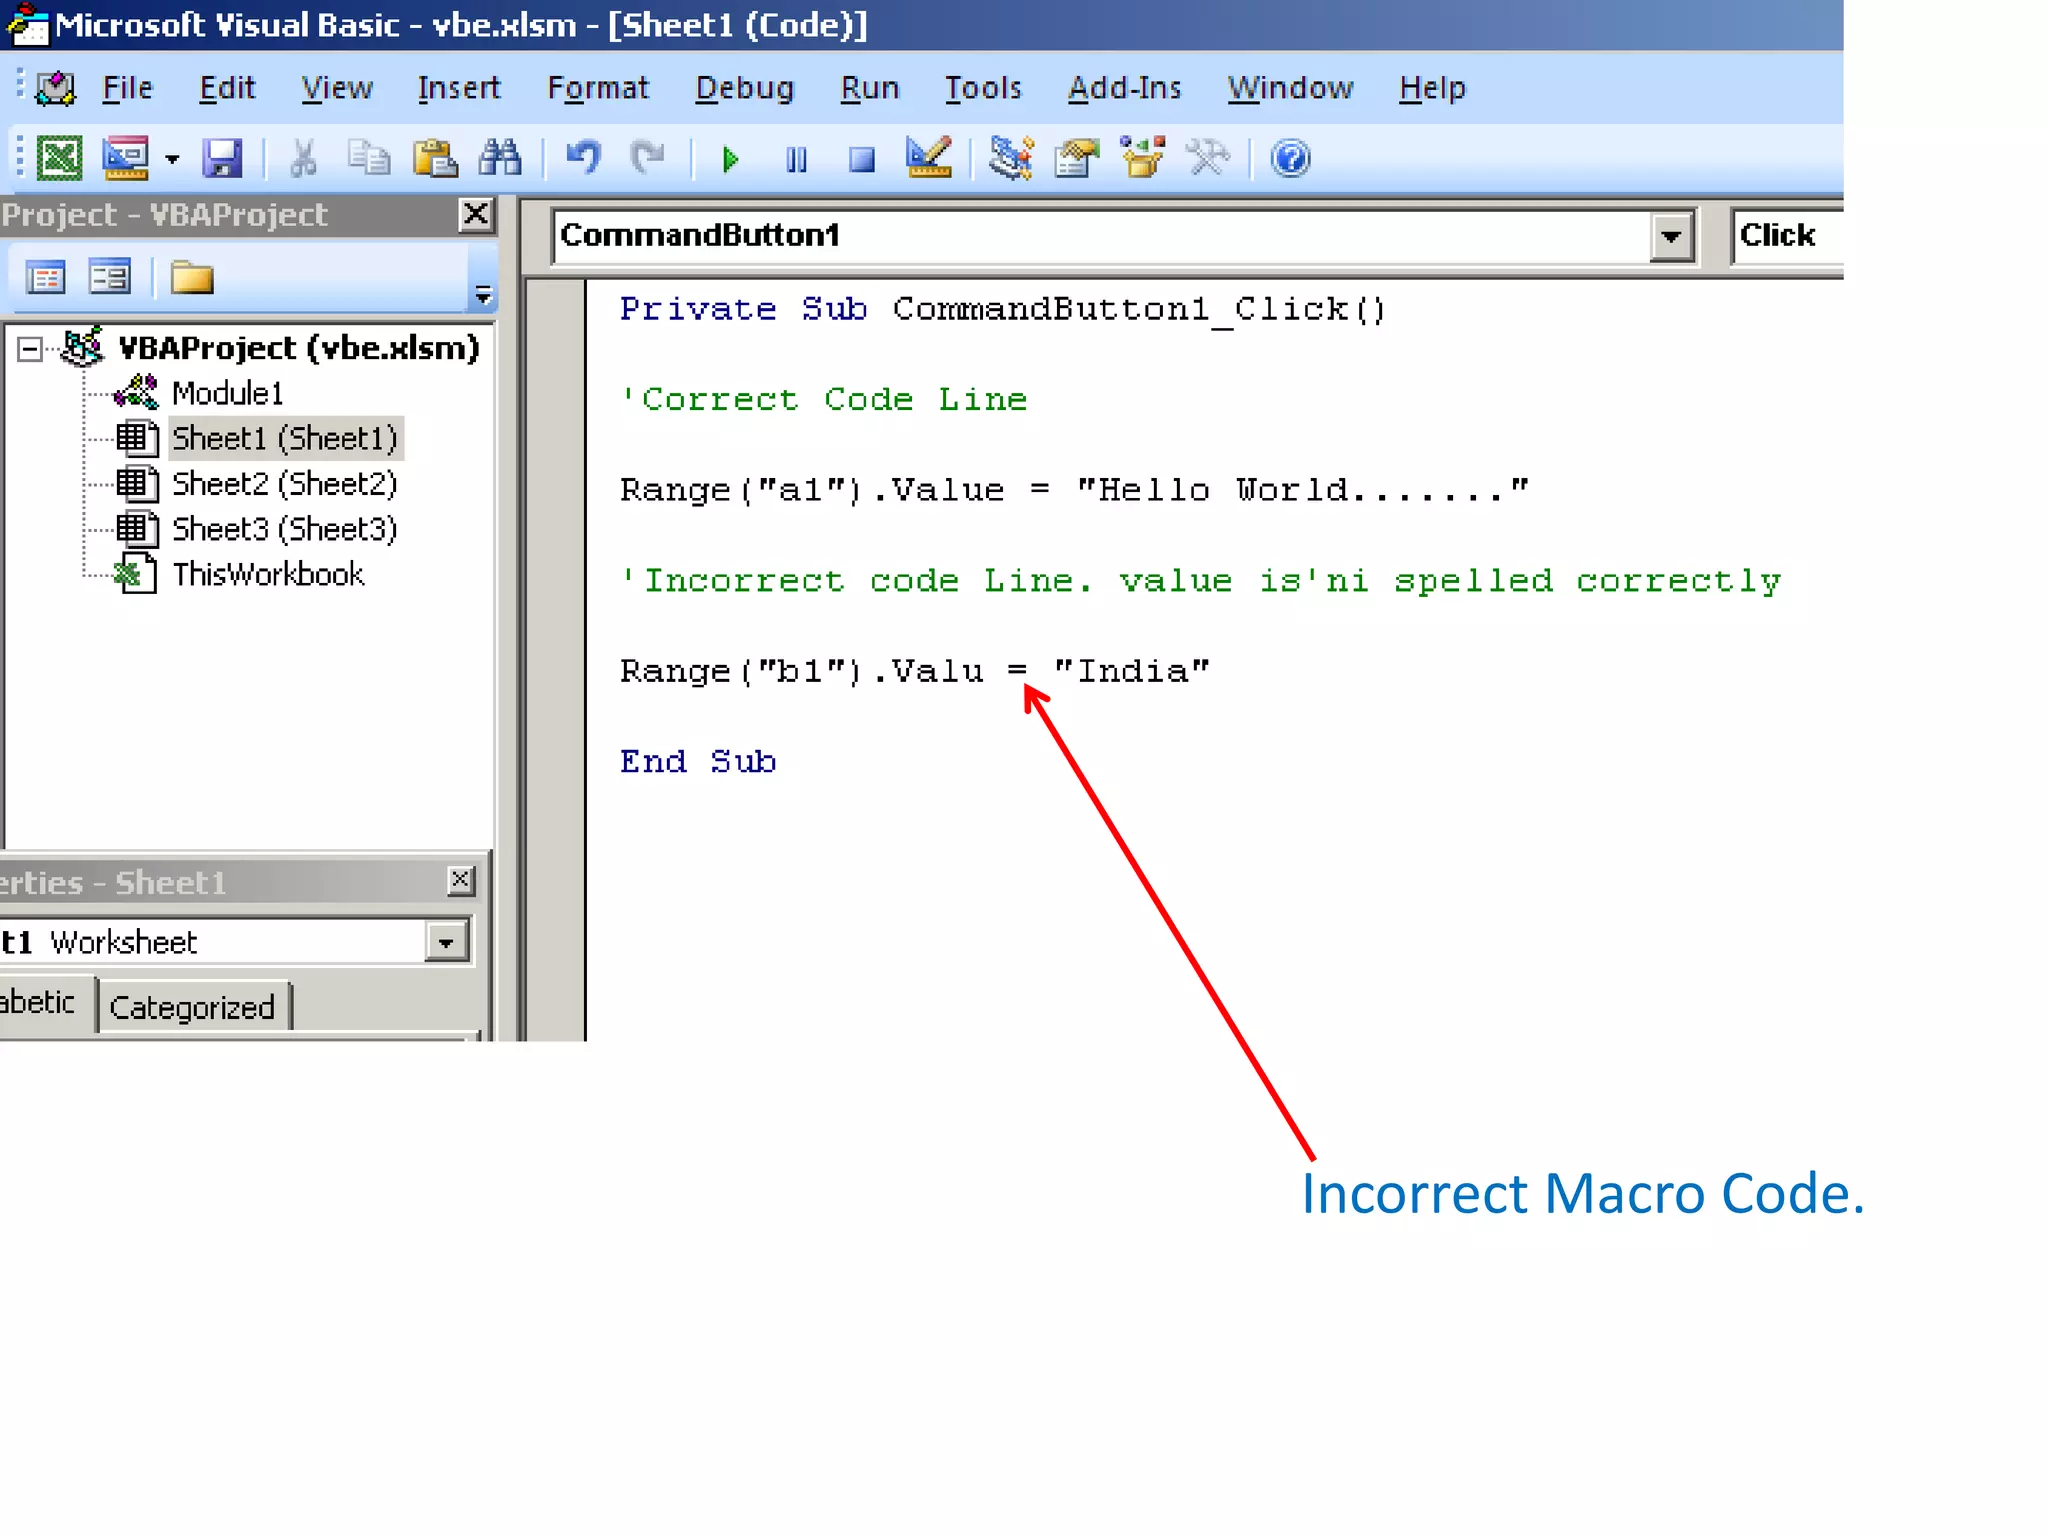Click the End Sub line

698,762
